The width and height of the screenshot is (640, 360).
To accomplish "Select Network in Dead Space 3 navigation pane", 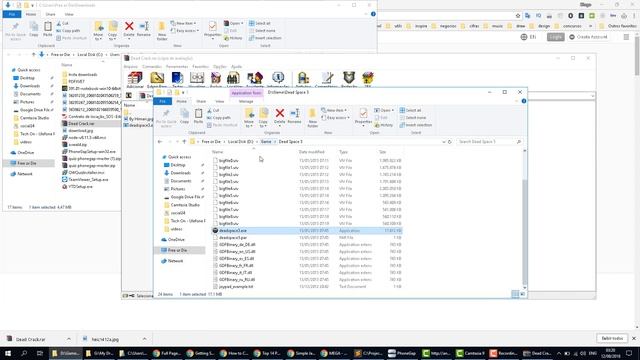I will (x=175, y=261).
